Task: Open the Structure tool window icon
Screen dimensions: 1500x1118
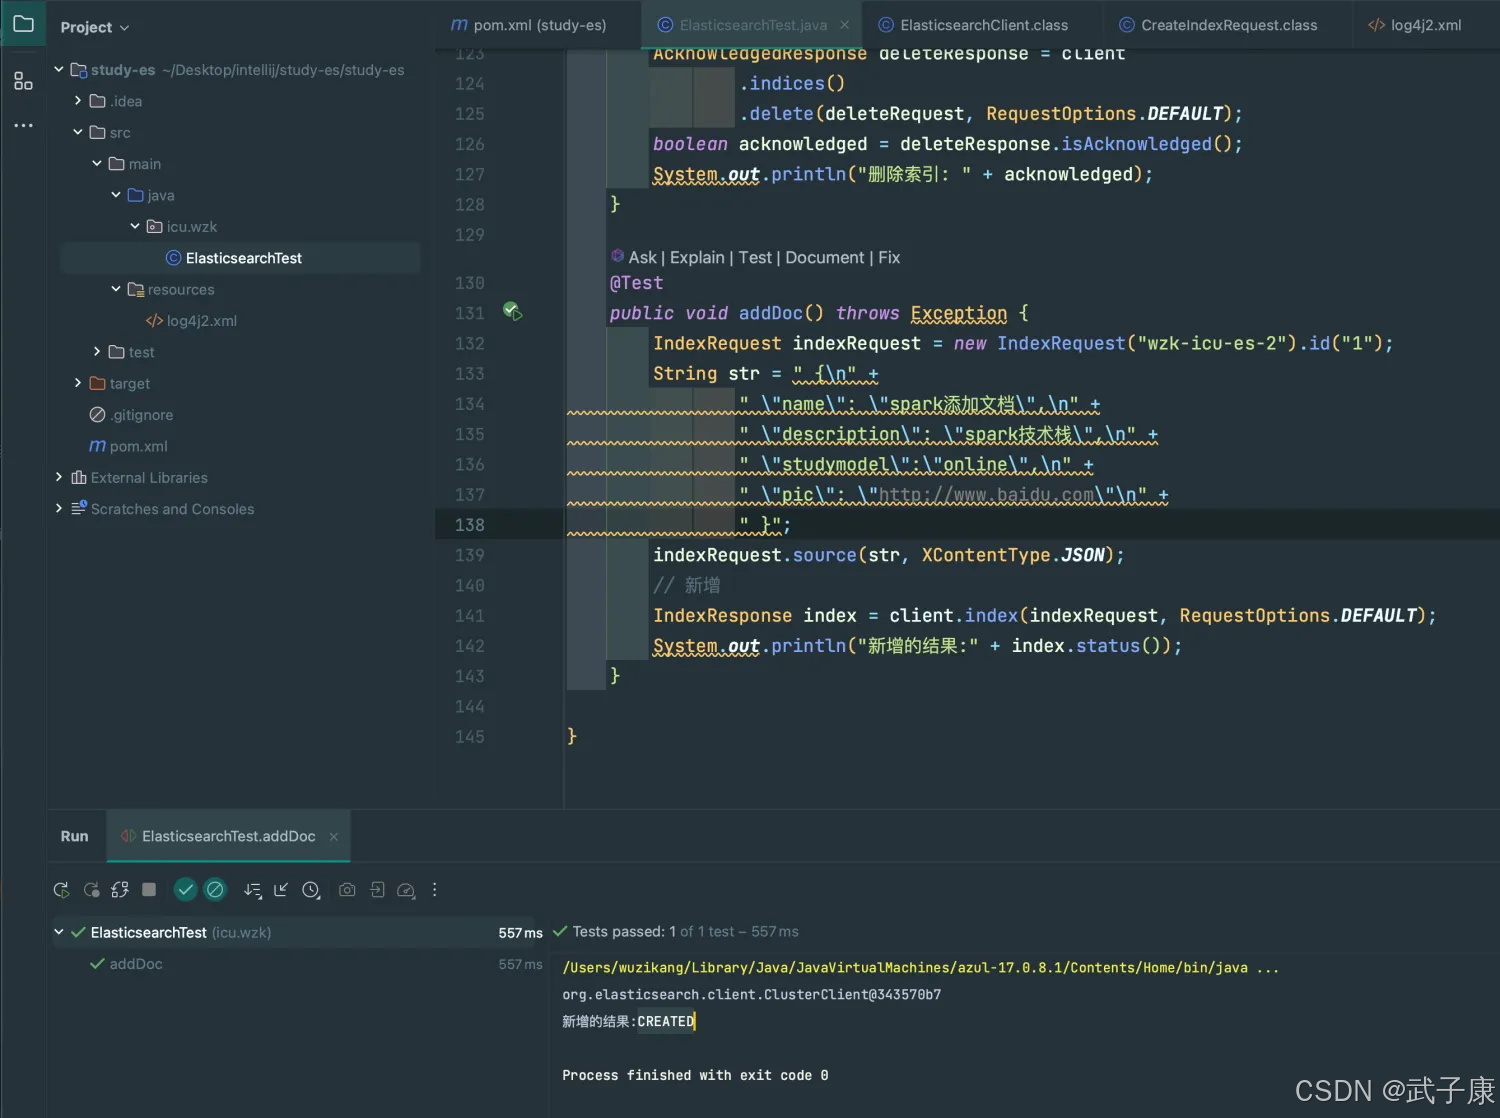Action: (23, 81)
